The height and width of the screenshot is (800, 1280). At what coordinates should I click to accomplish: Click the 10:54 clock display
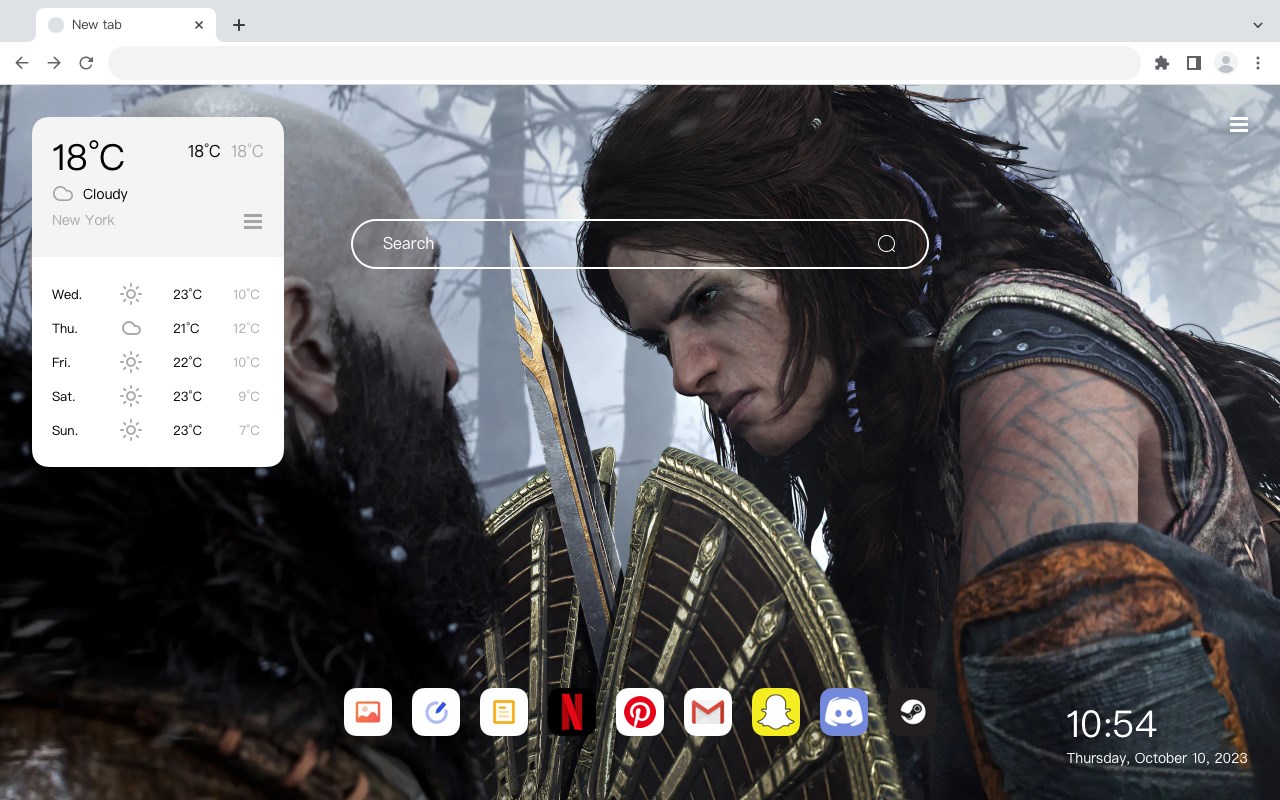tap(1111, 724)
